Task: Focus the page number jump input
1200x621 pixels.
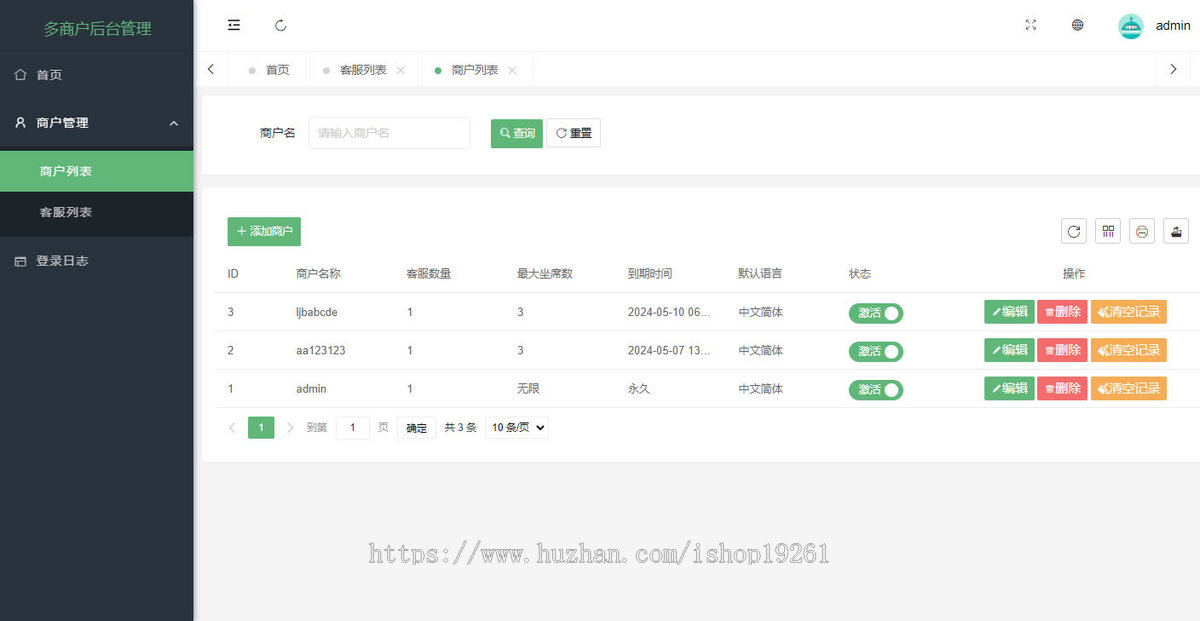Action: pos(353,427)
